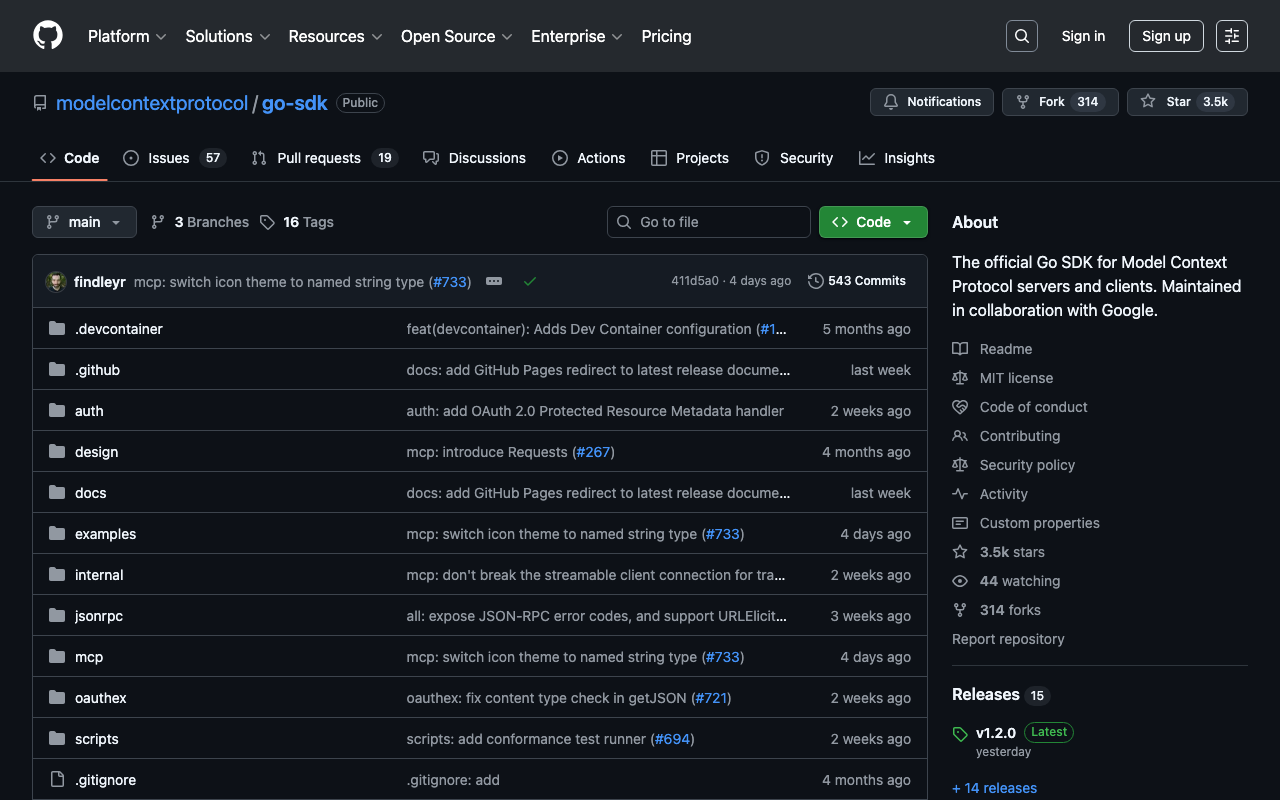This screenshot has width=1280, height=800.
Task: Open the search magnifier icon
Action: pos(1021,36)
